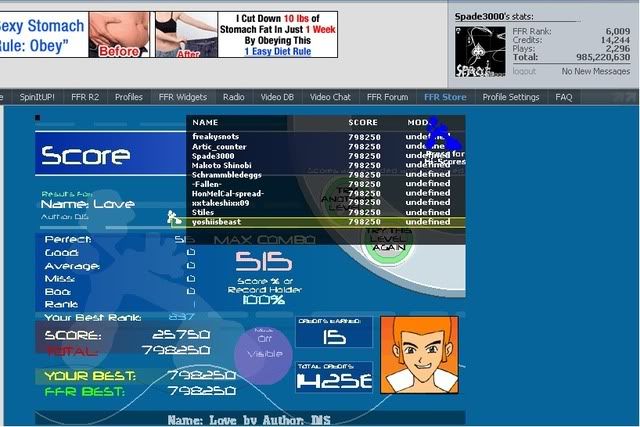
Task: Go to the FFR R2 tab
Action: pyautogui.click(x=88, y=97)
